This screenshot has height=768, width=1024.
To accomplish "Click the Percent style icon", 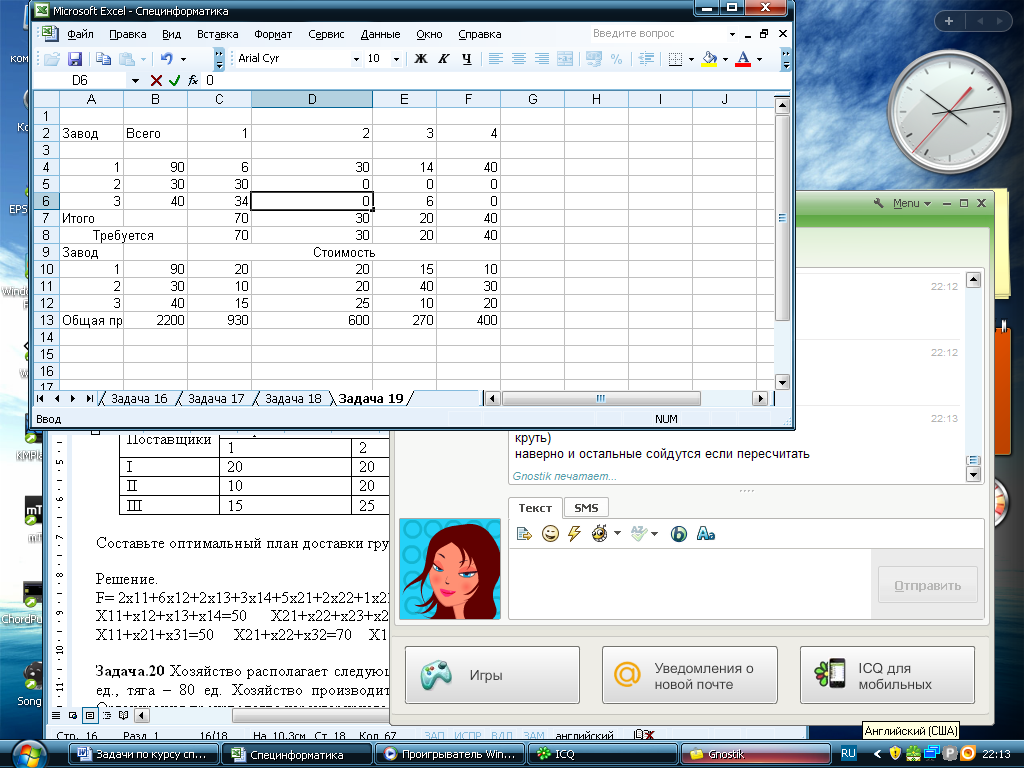I will pyautogui.click(x=616, y=59).
